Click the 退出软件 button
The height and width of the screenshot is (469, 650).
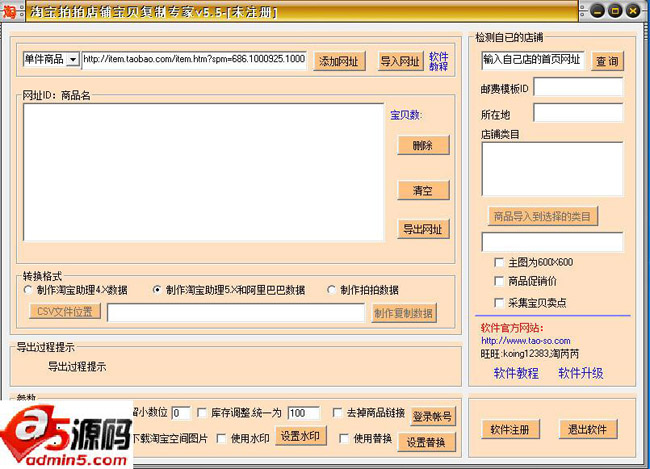(x=588, y=430)
